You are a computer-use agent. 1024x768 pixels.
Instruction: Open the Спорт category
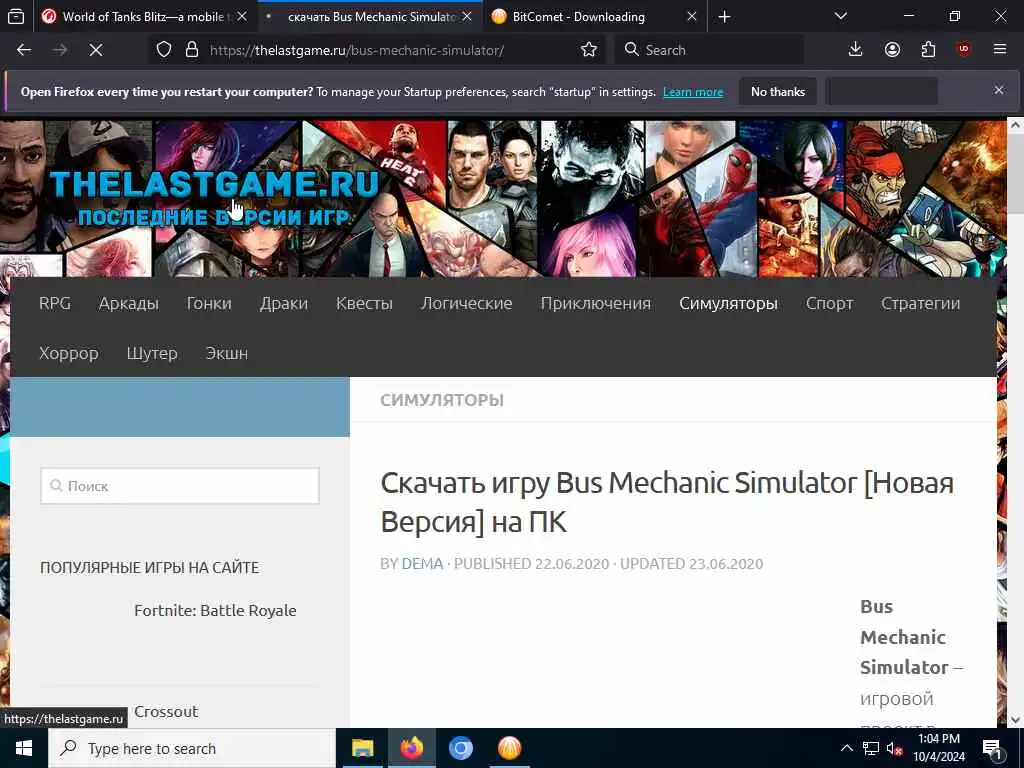coord(829,303)
